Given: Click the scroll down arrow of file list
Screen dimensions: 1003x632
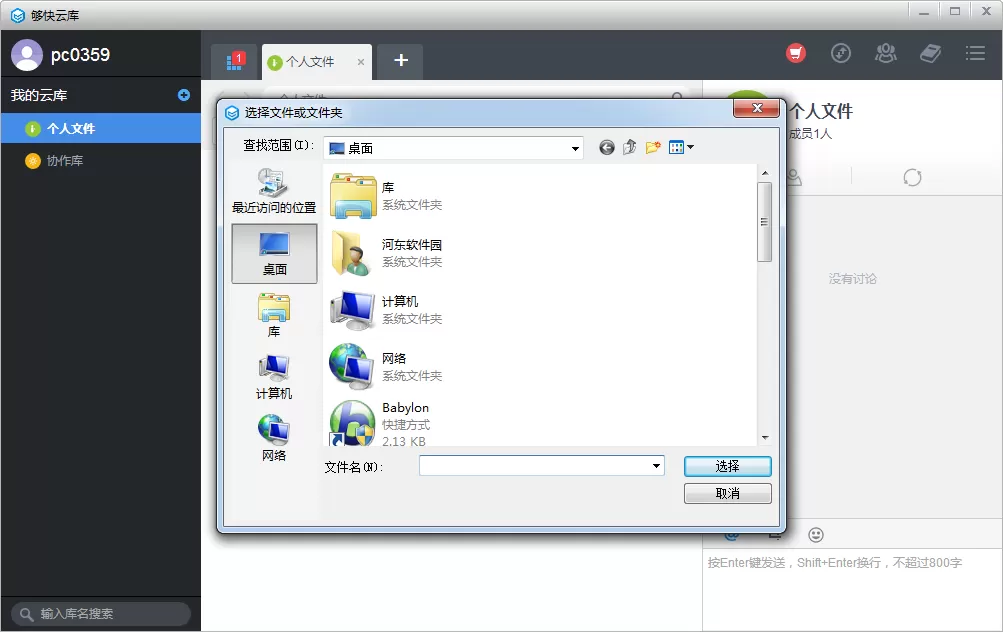Looking at the screenshot, I should (x=764, y=438).
